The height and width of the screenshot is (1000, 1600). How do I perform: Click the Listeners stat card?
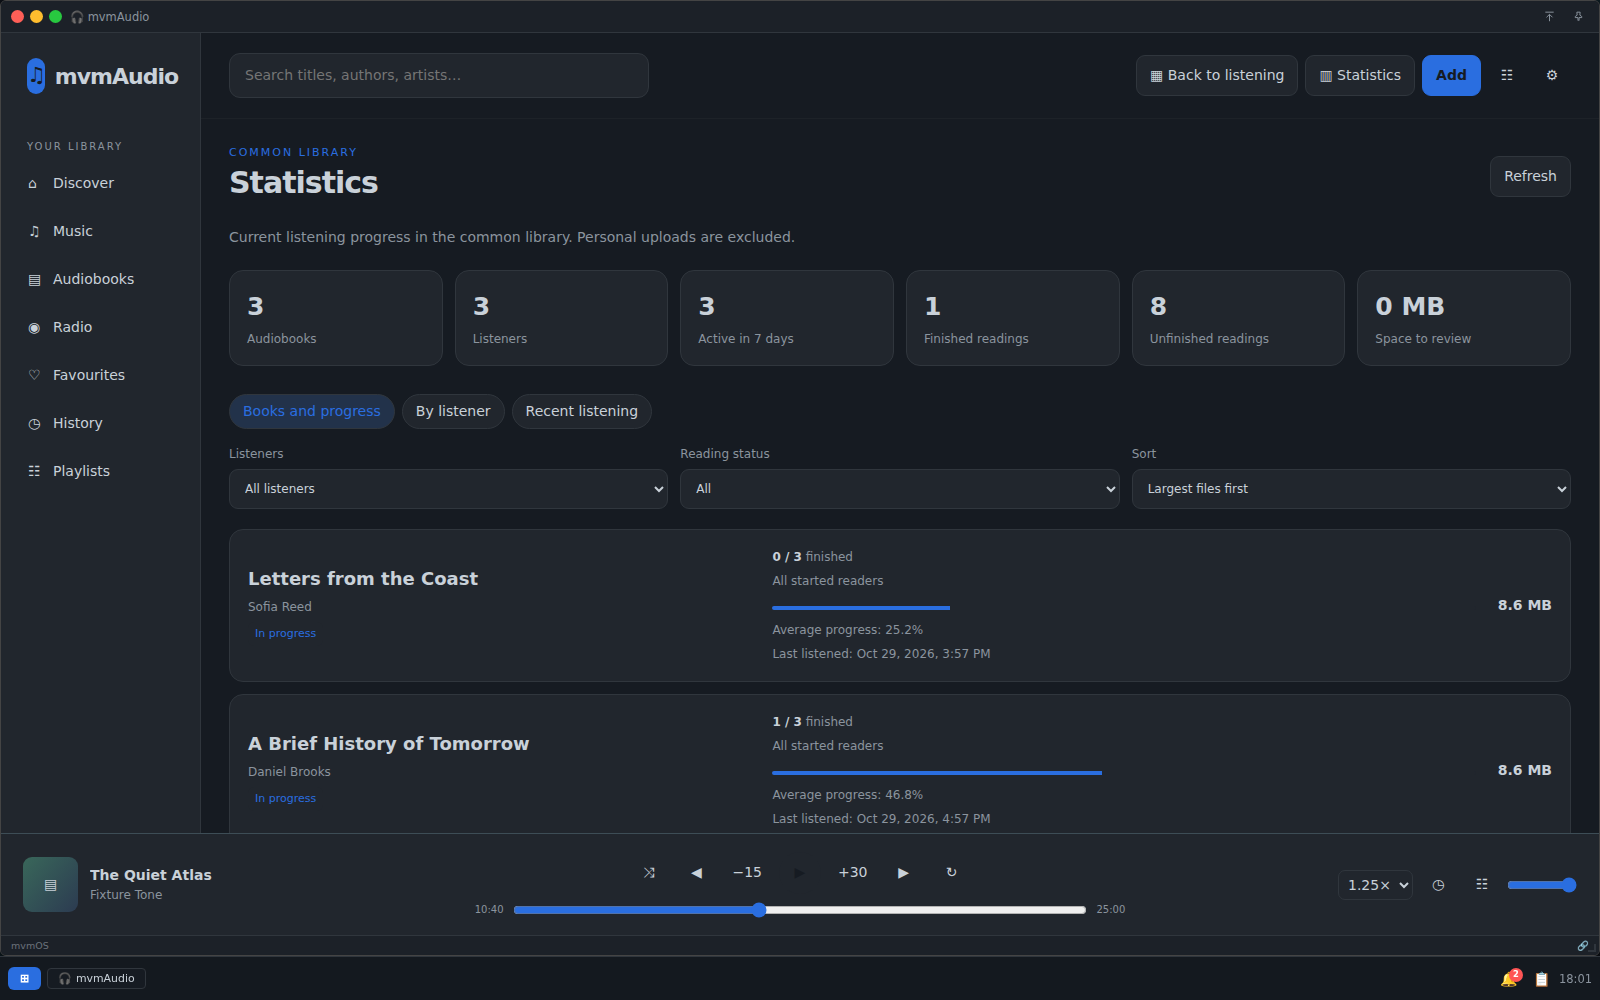point(561,318)
